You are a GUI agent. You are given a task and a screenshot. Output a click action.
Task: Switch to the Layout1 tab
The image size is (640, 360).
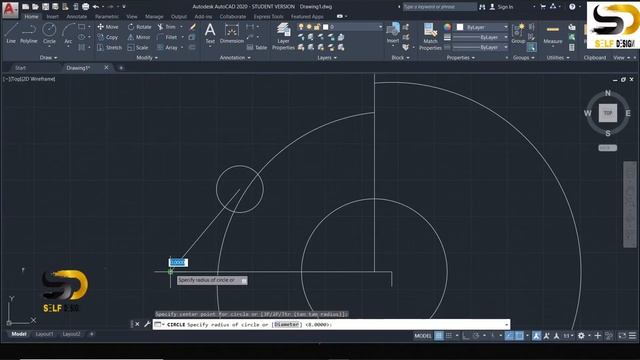[44, 334]
